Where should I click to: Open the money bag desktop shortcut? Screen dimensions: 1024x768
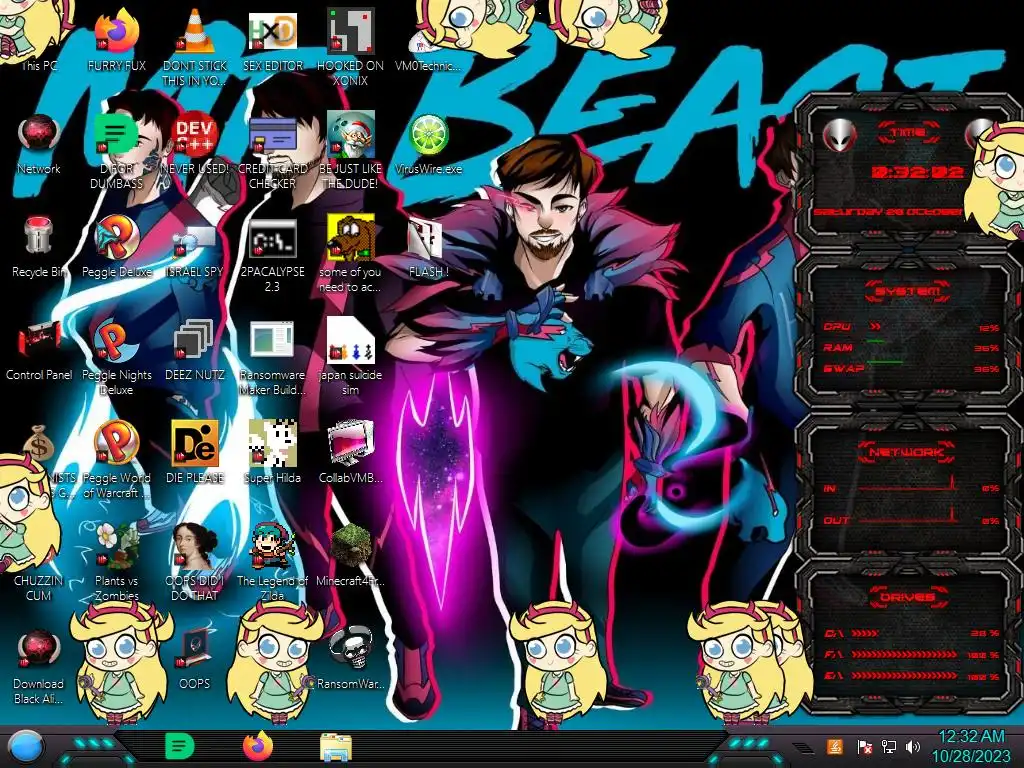[39, 443]
